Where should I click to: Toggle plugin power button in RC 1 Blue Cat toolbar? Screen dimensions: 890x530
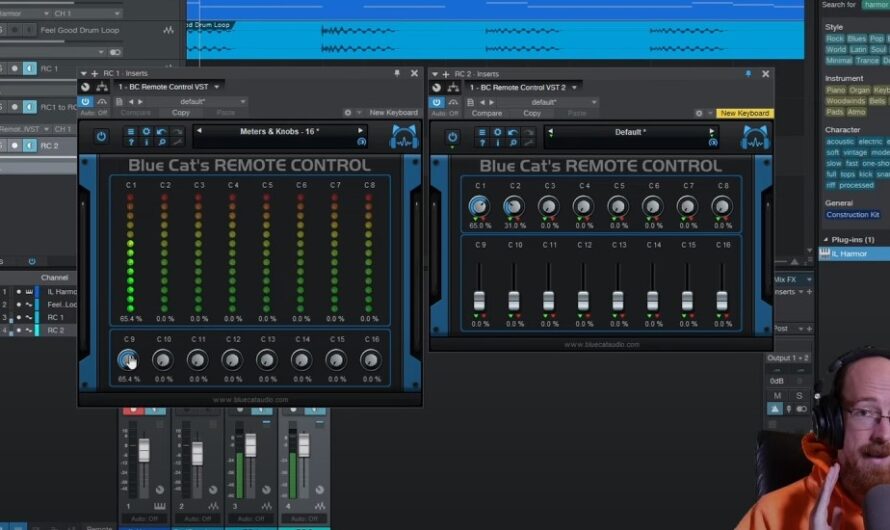[x=101, y=137]
